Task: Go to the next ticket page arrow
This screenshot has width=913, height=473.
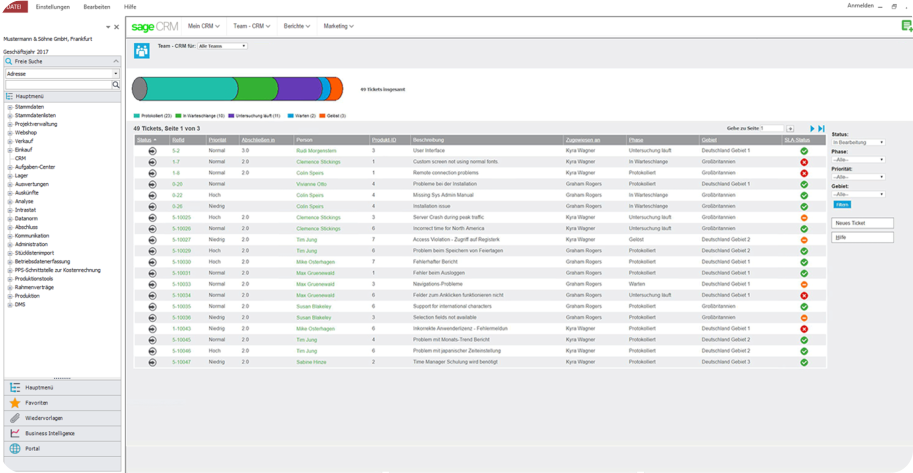Action: click(x=812, y=128)
